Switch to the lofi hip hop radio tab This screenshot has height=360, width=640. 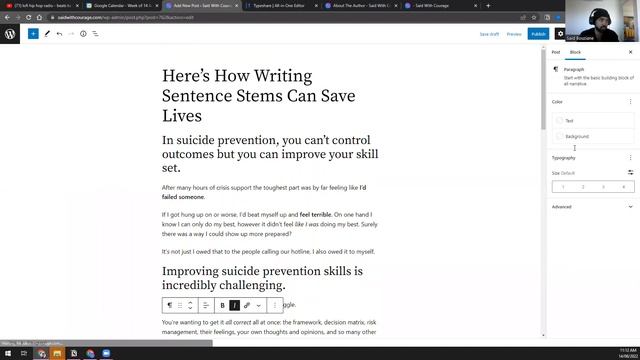(x=41, y=6)
